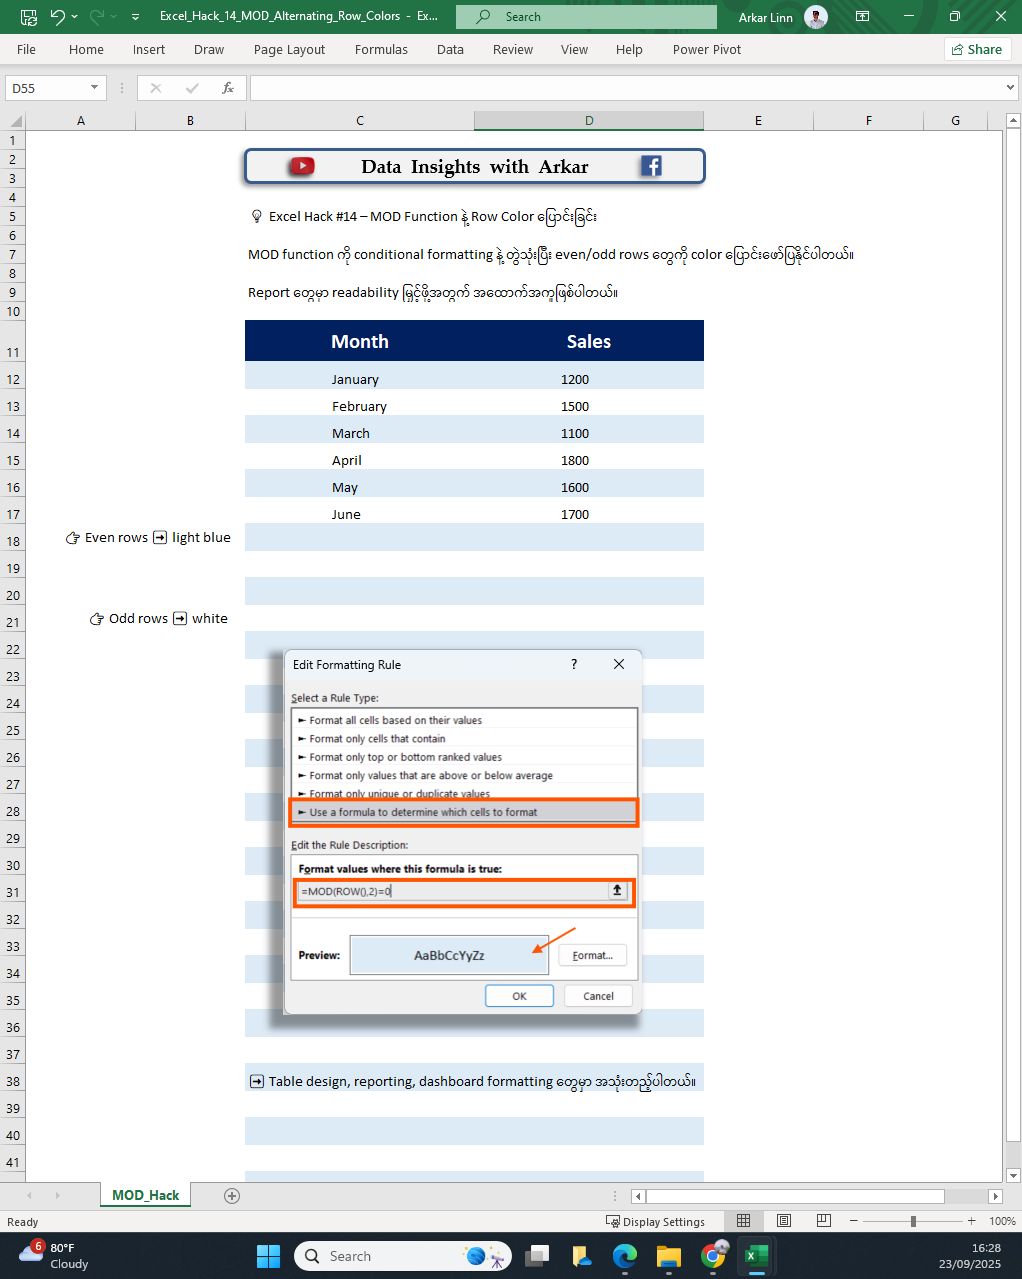Open Customize Quick Access Toolbar dropdown
This screenshot has height=1279, width=1022.
135,17
